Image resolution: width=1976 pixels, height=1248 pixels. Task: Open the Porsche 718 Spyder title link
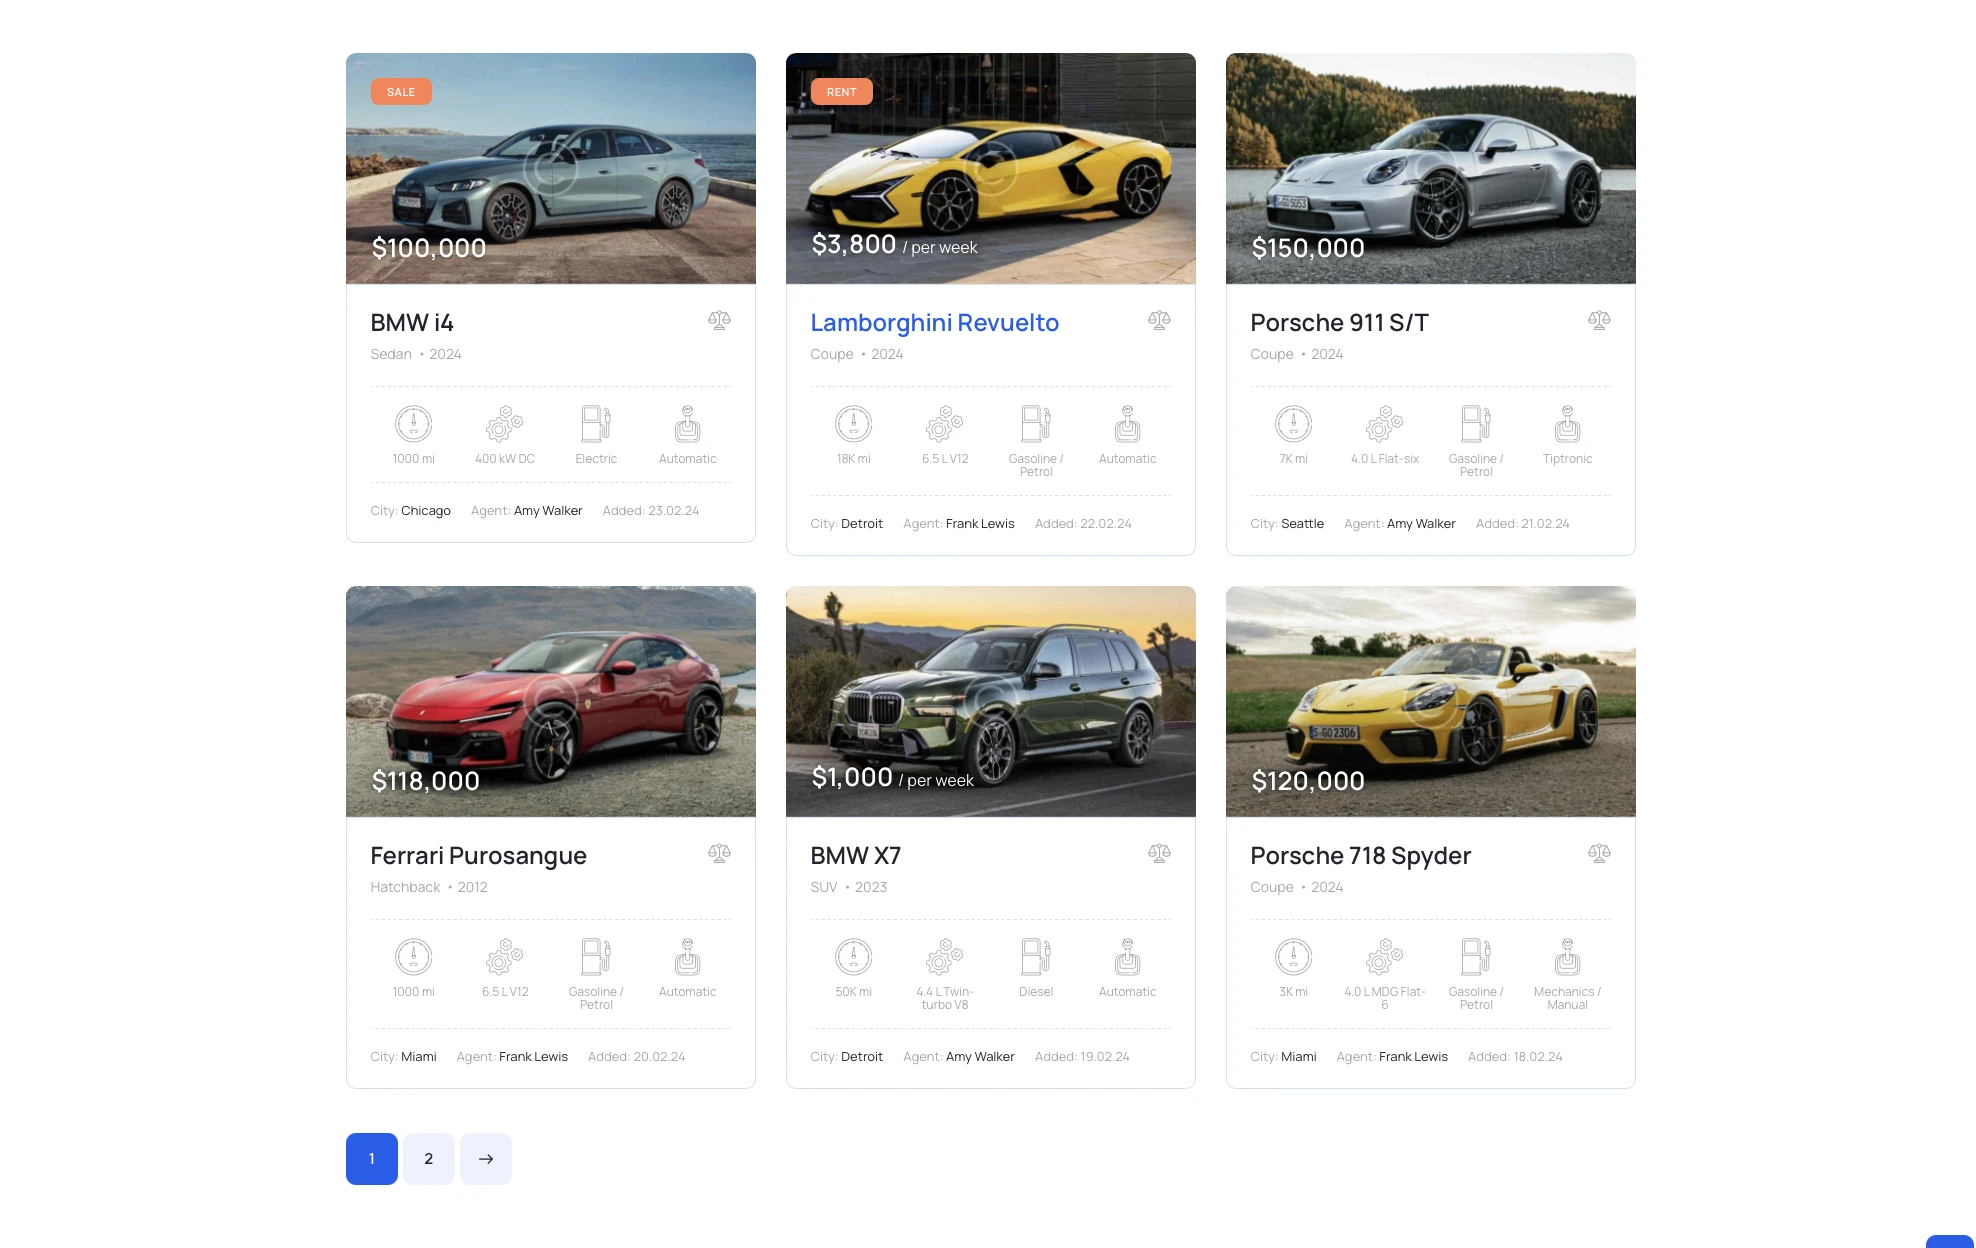[x=1360, y=856]
